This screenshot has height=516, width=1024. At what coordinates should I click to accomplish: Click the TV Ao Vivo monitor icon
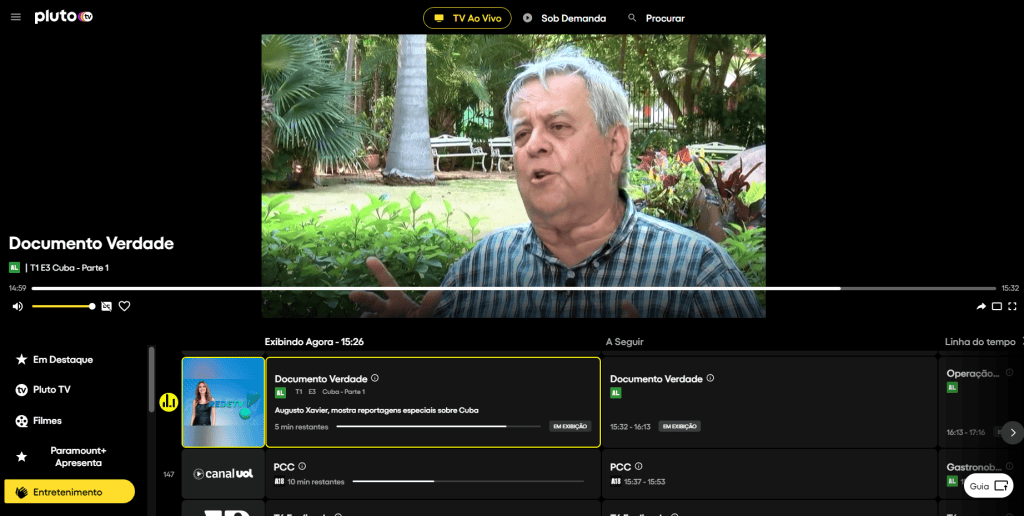(x=439, y=18)
